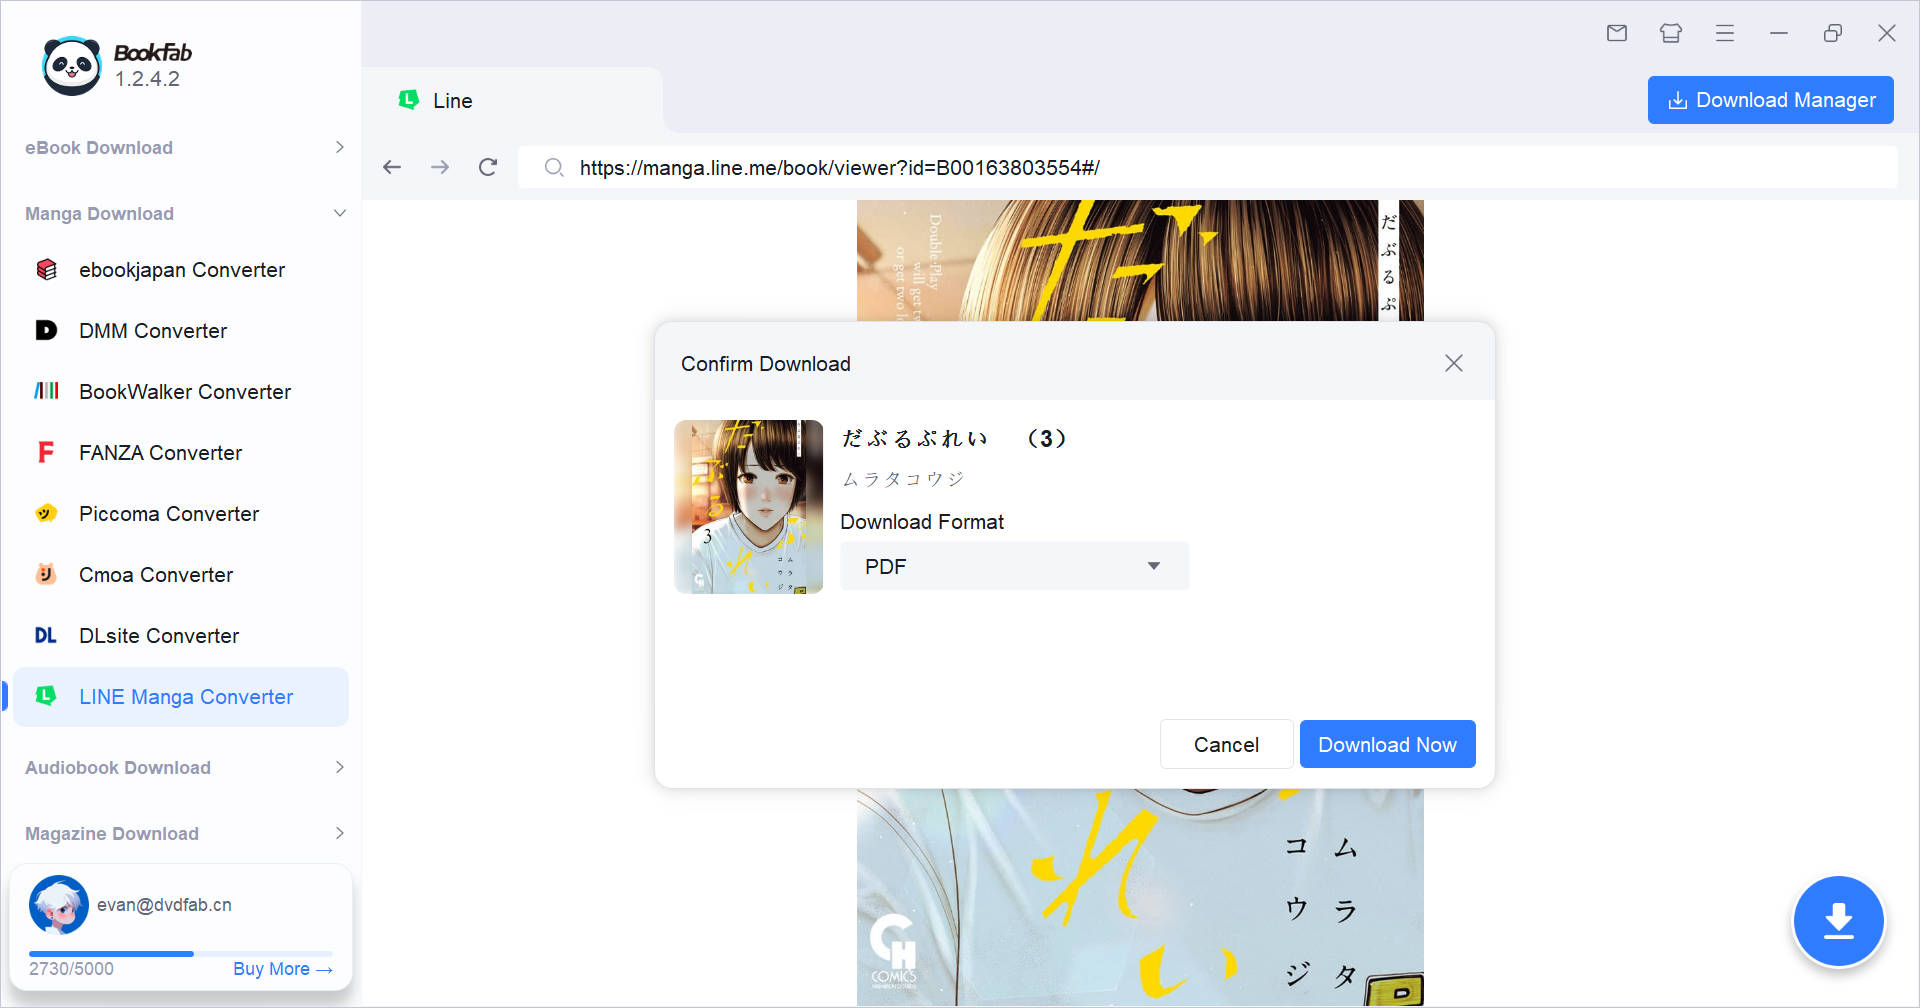Viewport: 1920px width, 1008px height.
Task: Select Piccoma Converter in sidebar
Action: [181, 514]
